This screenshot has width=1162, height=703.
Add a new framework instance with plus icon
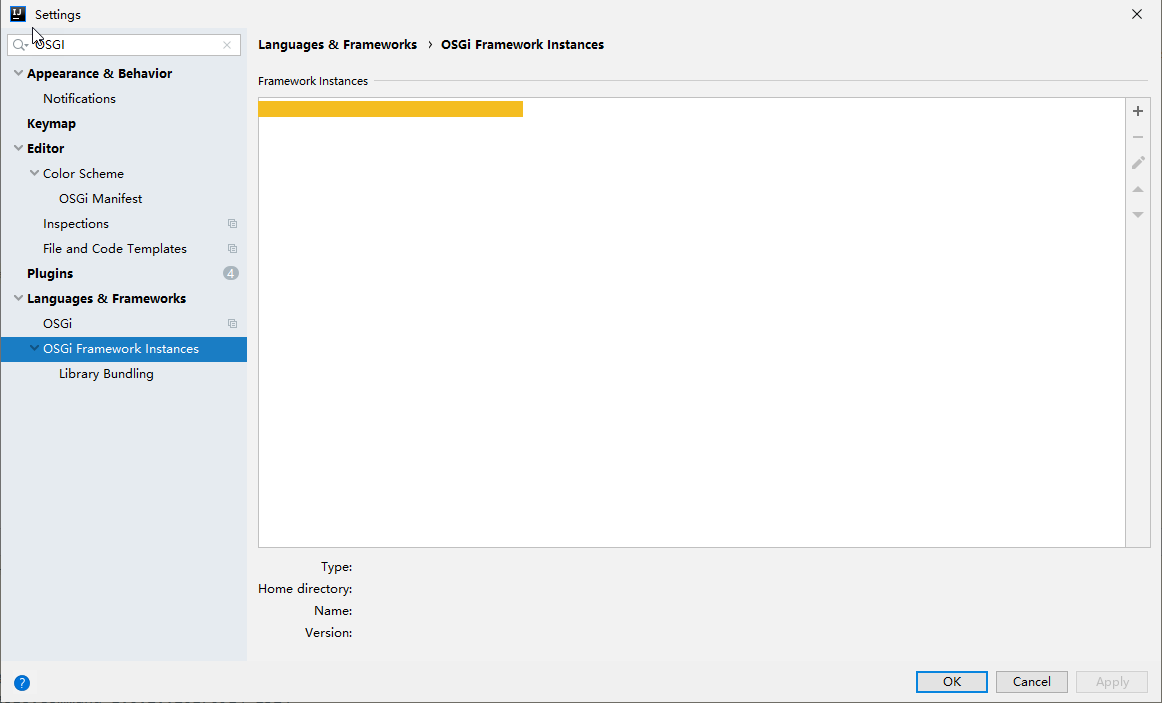tap(1138, 111)
